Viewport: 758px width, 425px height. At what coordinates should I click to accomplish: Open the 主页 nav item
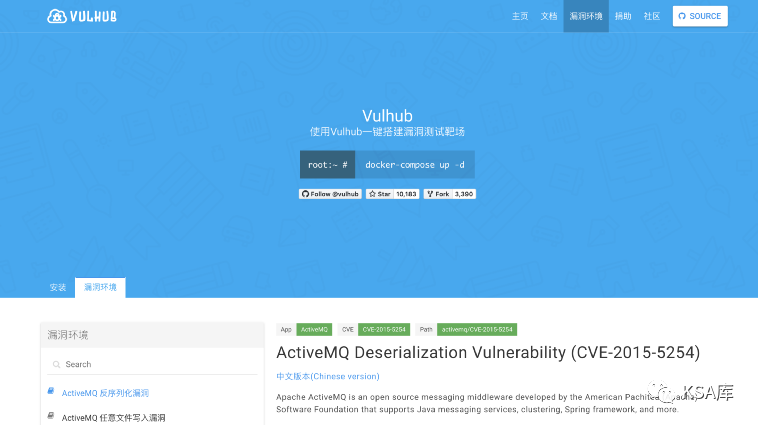point(520,16)
